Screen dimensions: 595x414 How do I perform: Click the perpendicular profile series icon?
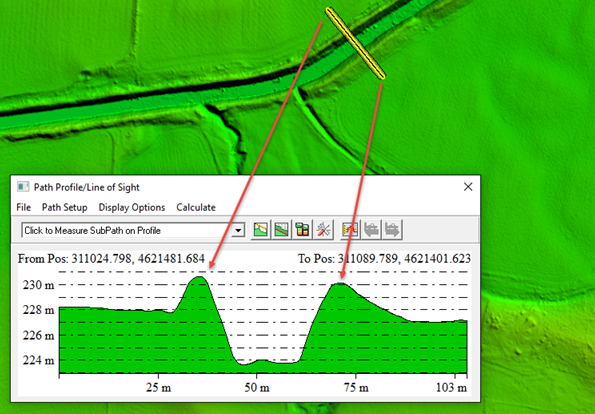pyautogui.click(x=350, y=230)
